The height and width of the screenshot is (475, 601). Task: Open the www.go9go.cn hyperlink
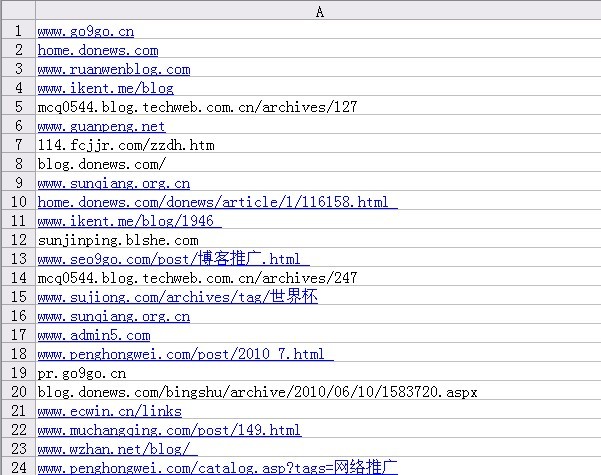[x=86, y=31]
